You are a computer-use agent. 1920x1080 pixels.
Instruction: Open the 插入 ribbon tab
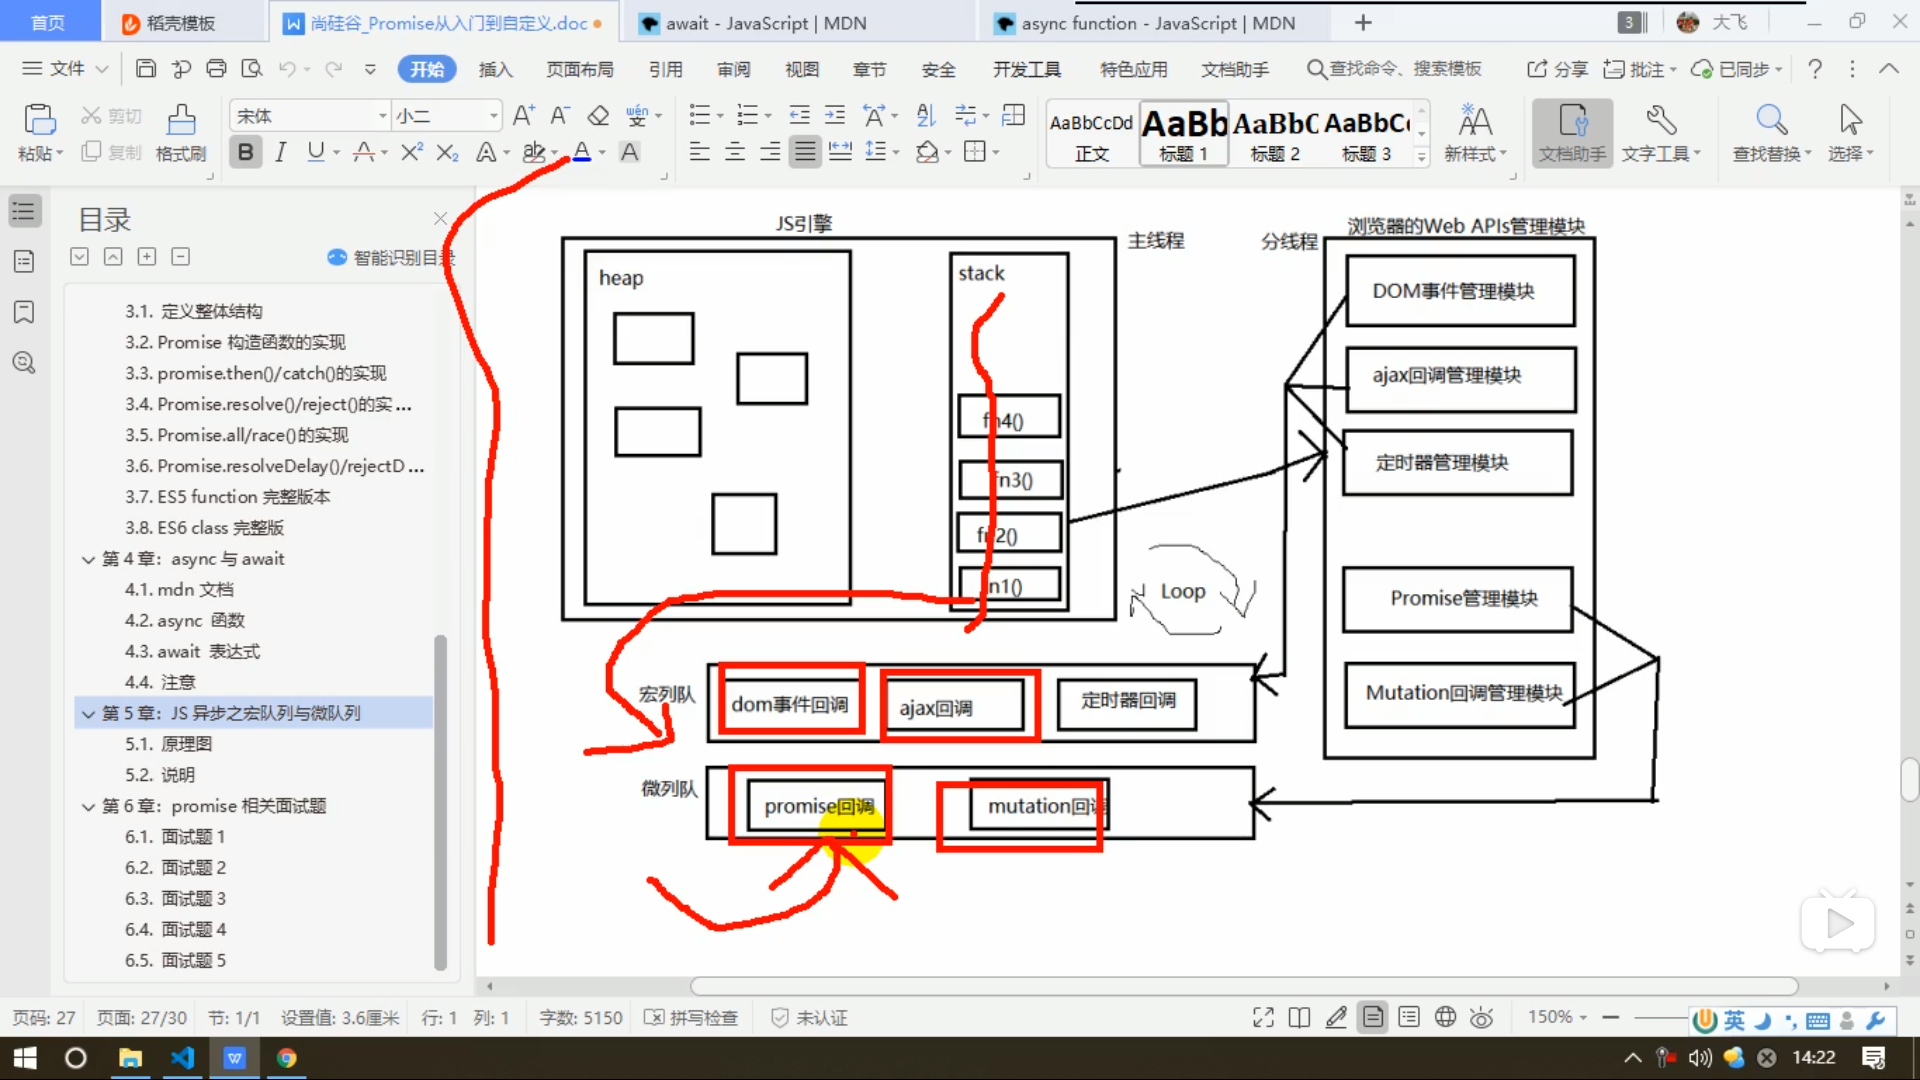point(495,69)
